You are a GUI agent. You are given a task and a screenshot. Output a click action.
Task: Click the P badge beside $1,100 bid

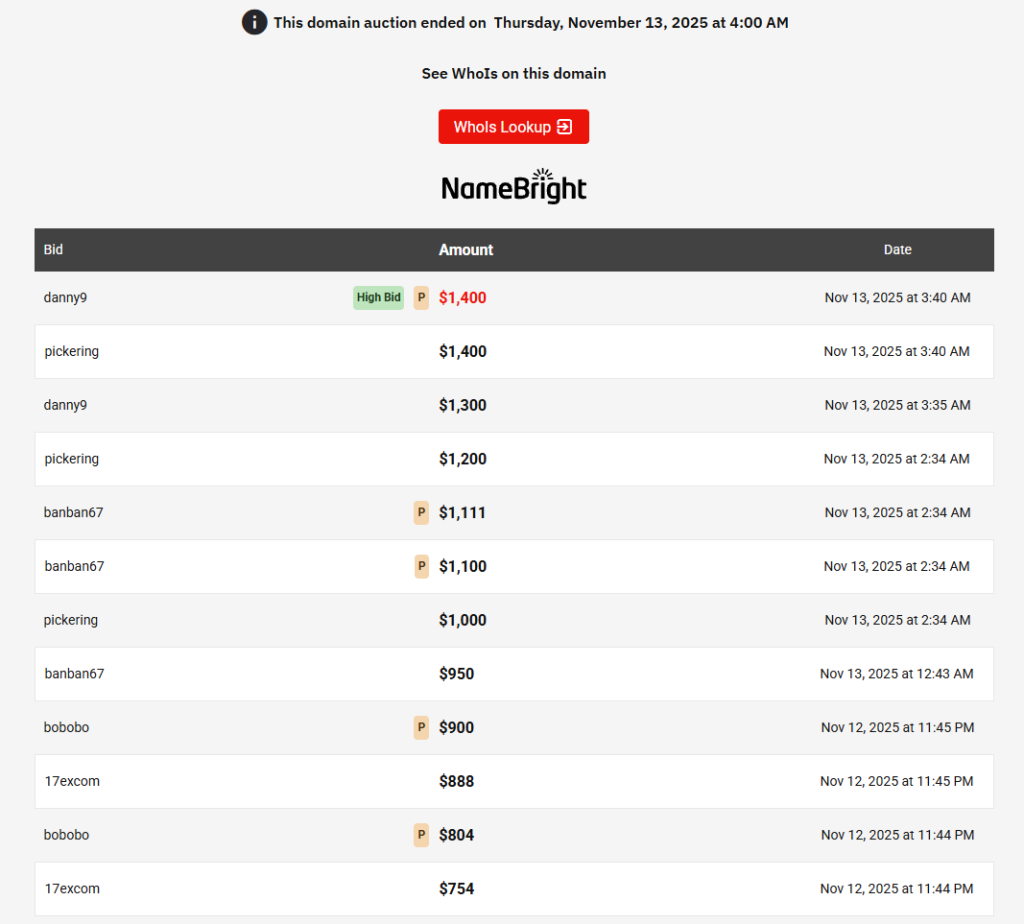pyautogui.click(x=421, y=566)
